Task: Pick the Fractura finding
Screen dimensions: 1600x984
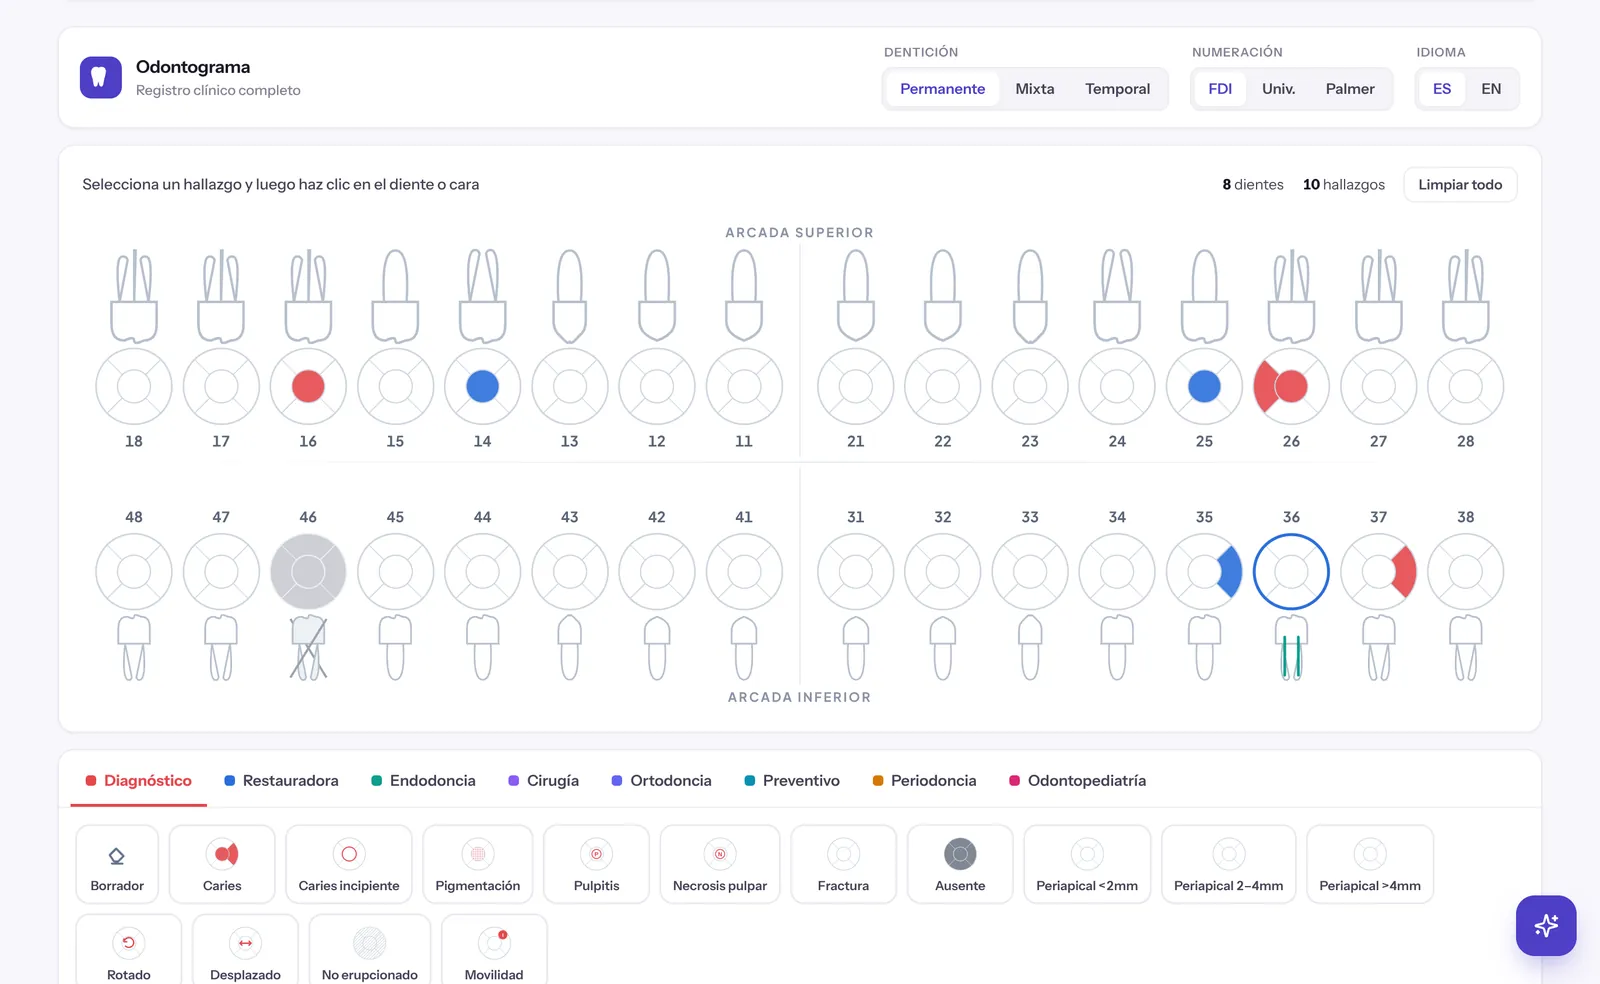Action: click(844, 864)
